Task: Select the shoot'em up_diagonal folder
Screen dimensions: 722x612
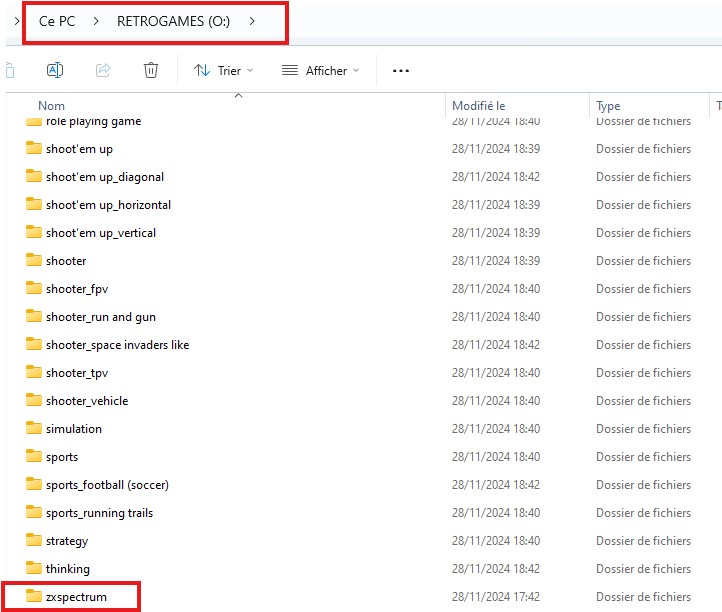Action: coord(104,177)
